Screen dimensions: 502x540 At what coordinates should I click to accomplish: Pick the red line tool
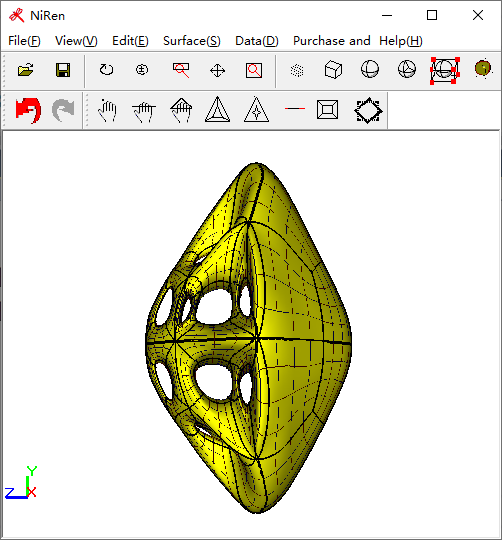tap(295, 108)
